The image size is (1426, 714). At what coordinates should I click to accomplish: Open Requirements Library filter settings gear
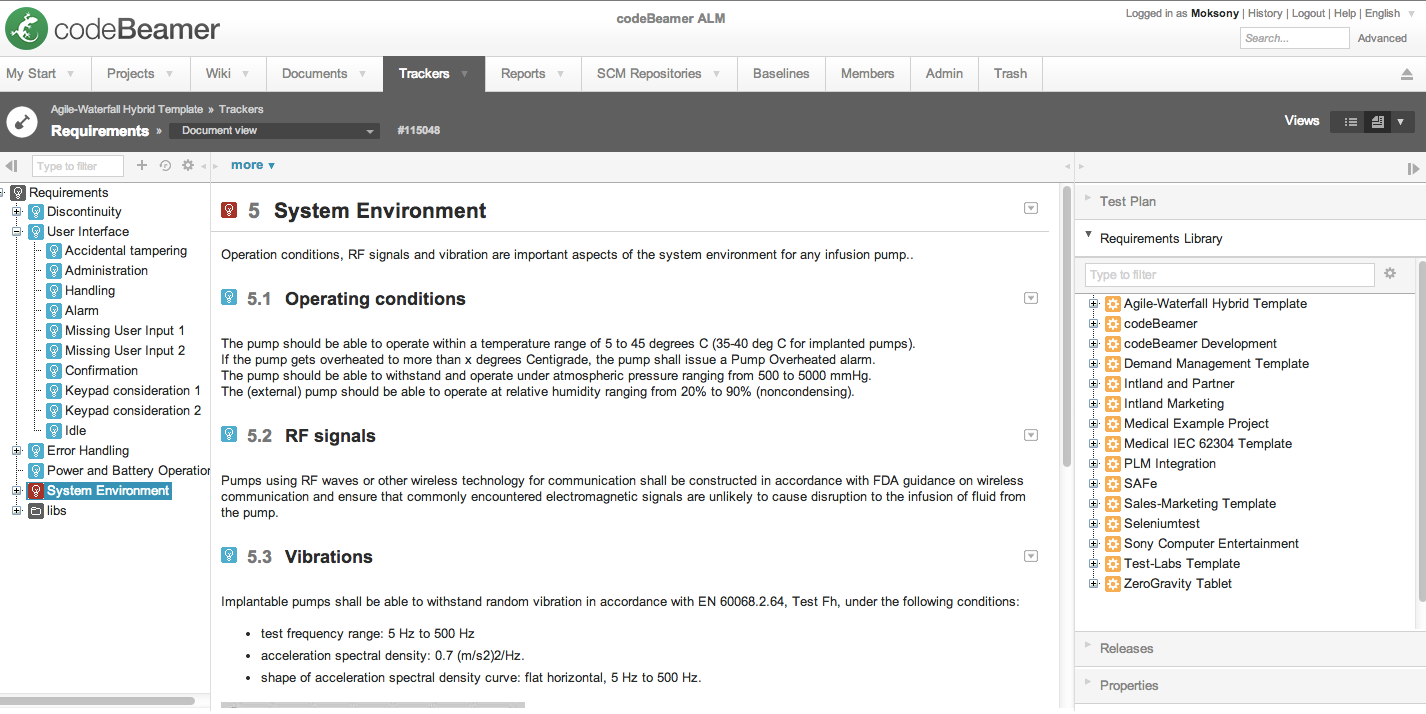coord(1390,273)
